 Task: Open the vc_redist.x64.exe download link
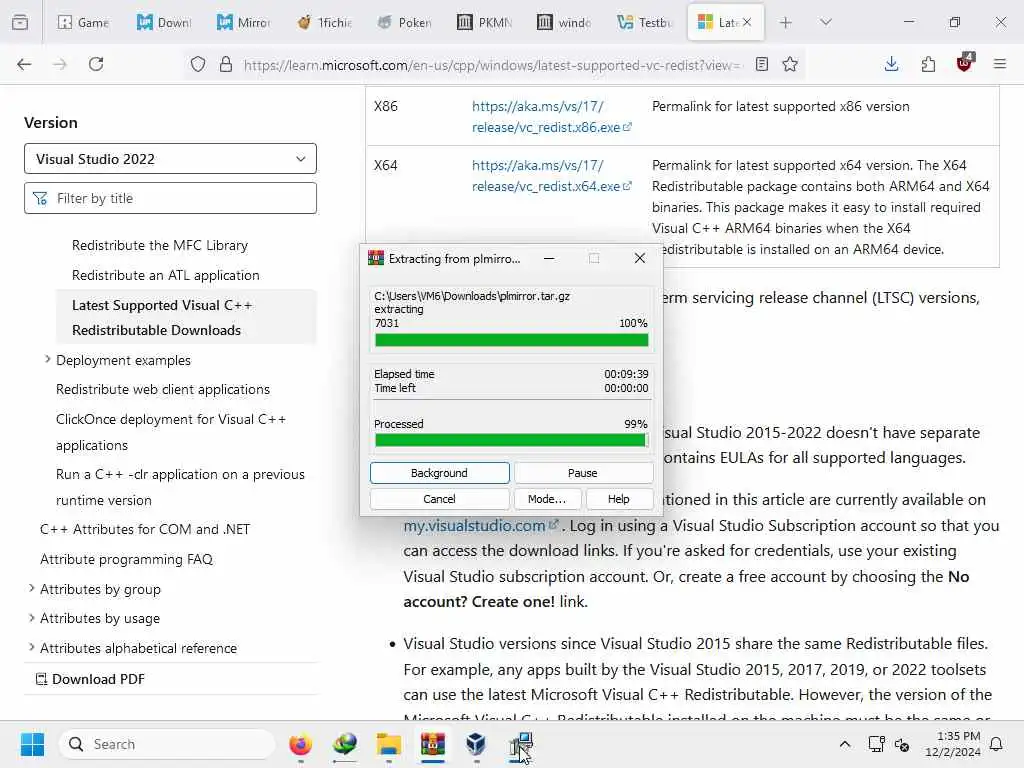(x=551, y=176)
